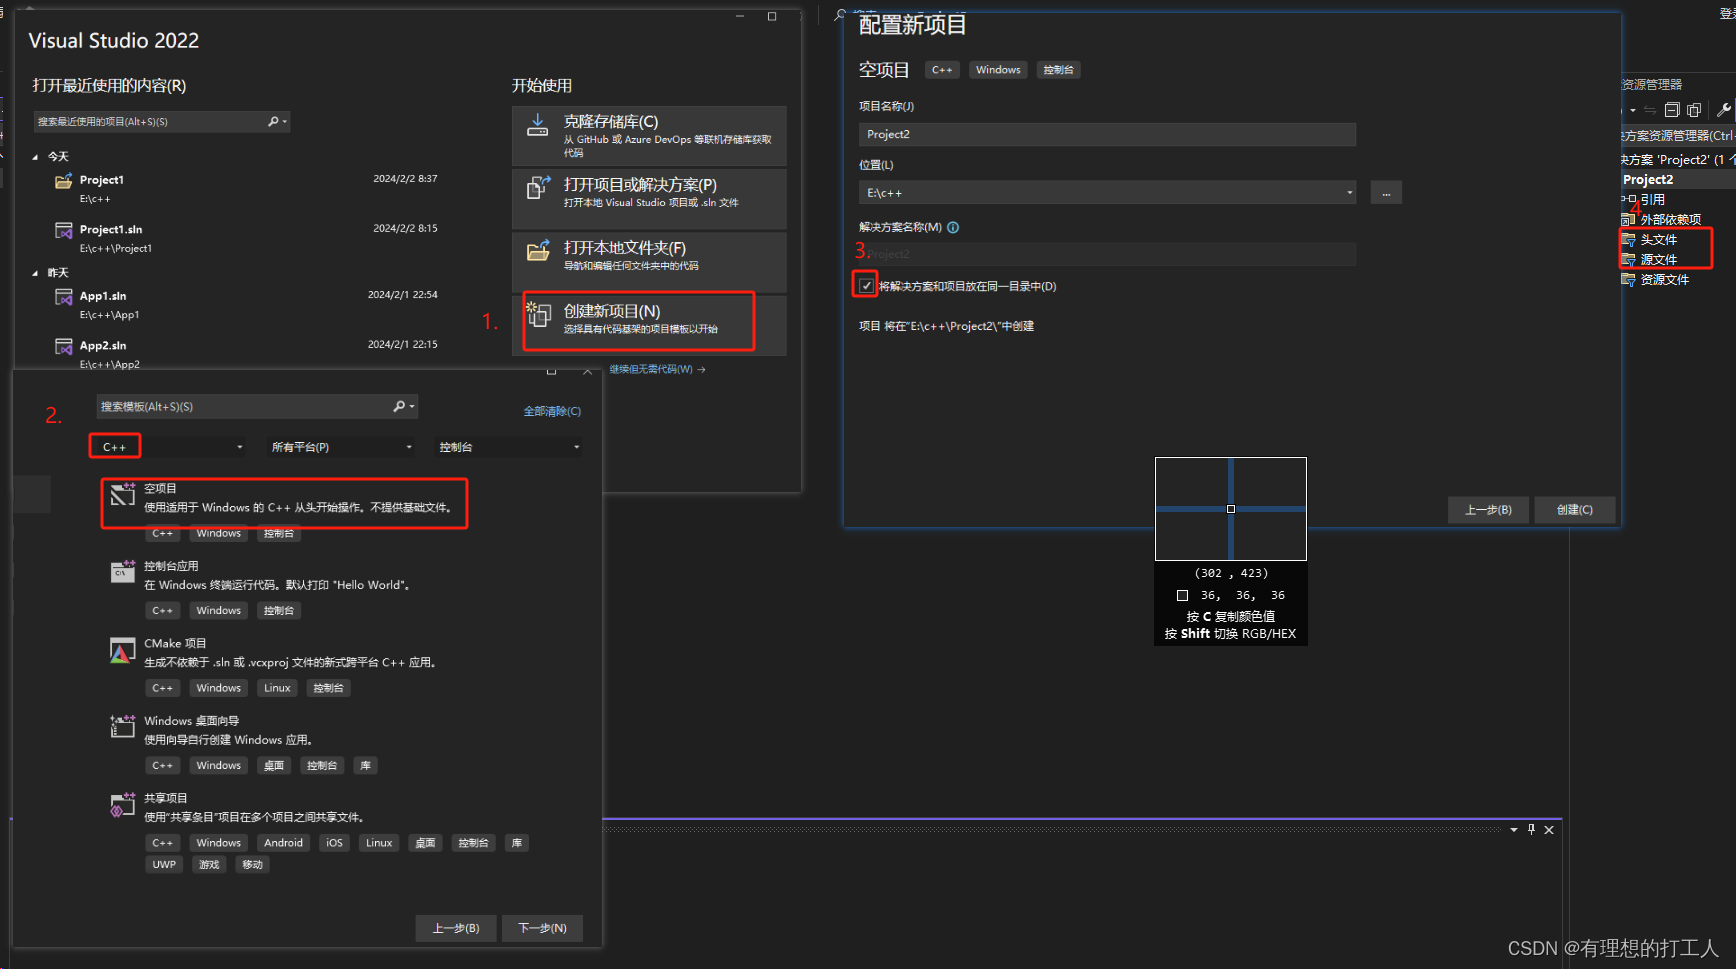Viewport: 1736px width, 969px height.
Task: Select Project2 node in Solution Explorer
Action: (x=1648, y=180)
